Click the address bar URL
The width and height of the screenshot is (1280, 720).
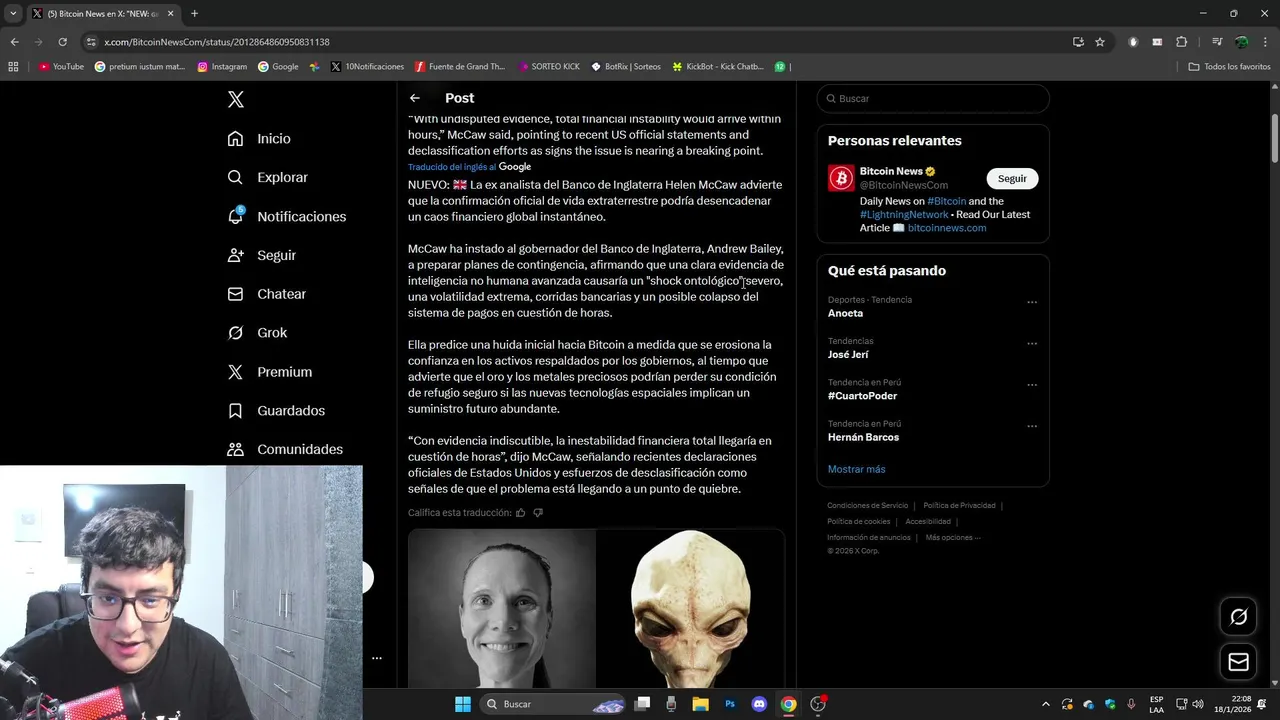click(217, 42)
